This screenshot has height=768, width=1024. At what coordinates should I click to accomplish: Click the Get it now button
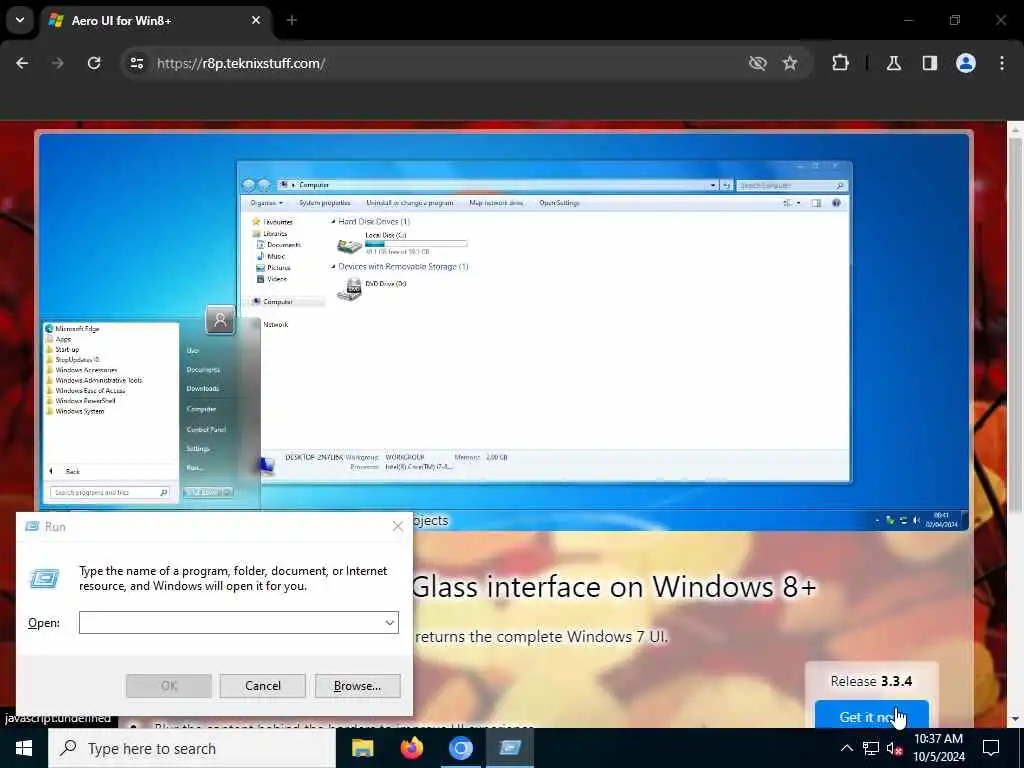pos(872,716)
